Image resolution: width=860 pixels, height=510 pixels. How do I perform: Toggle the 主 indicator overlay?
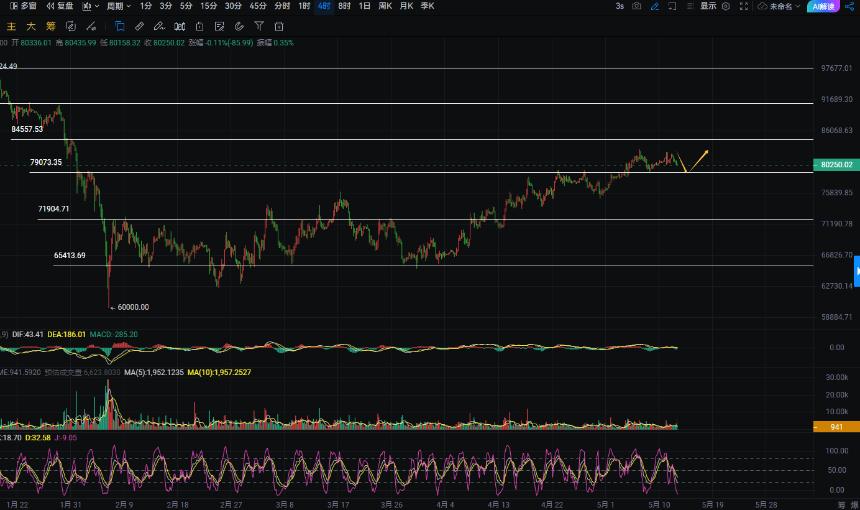[x=12, y=26]
